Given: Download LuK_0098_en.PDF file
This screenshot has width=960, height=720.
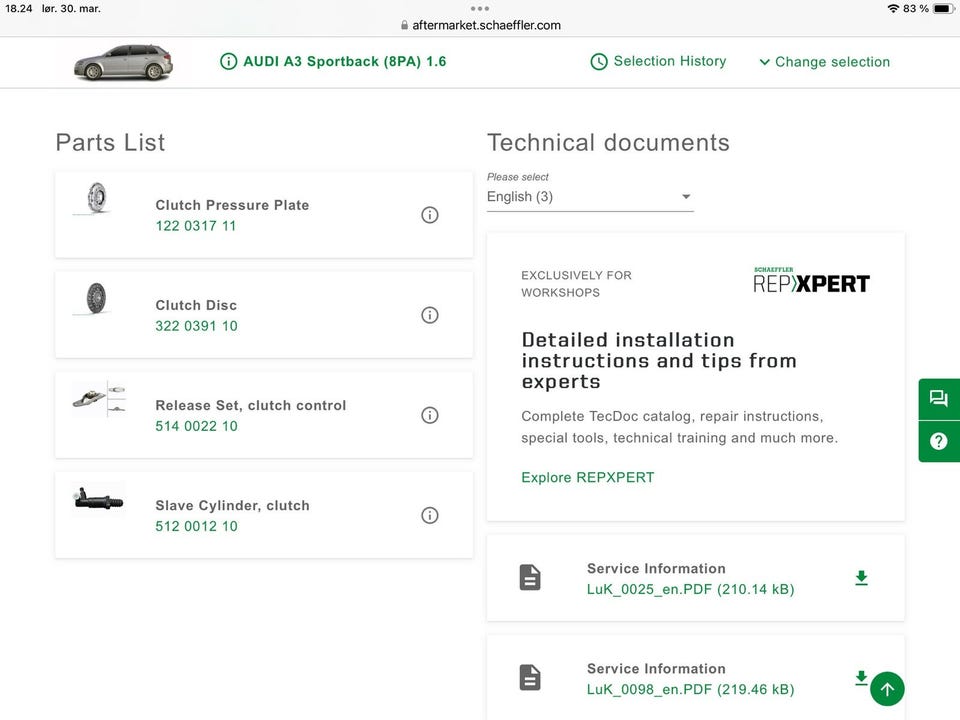Looking at the screenshot, I should [861, 677].
